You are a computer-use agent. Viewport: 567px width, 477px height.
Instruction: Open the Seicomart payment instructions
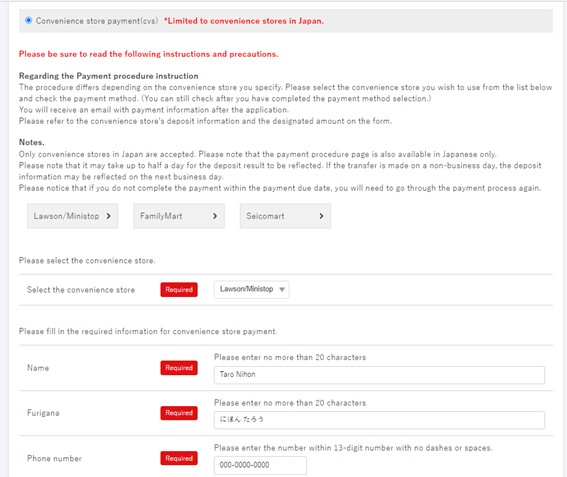click(285, 216)
